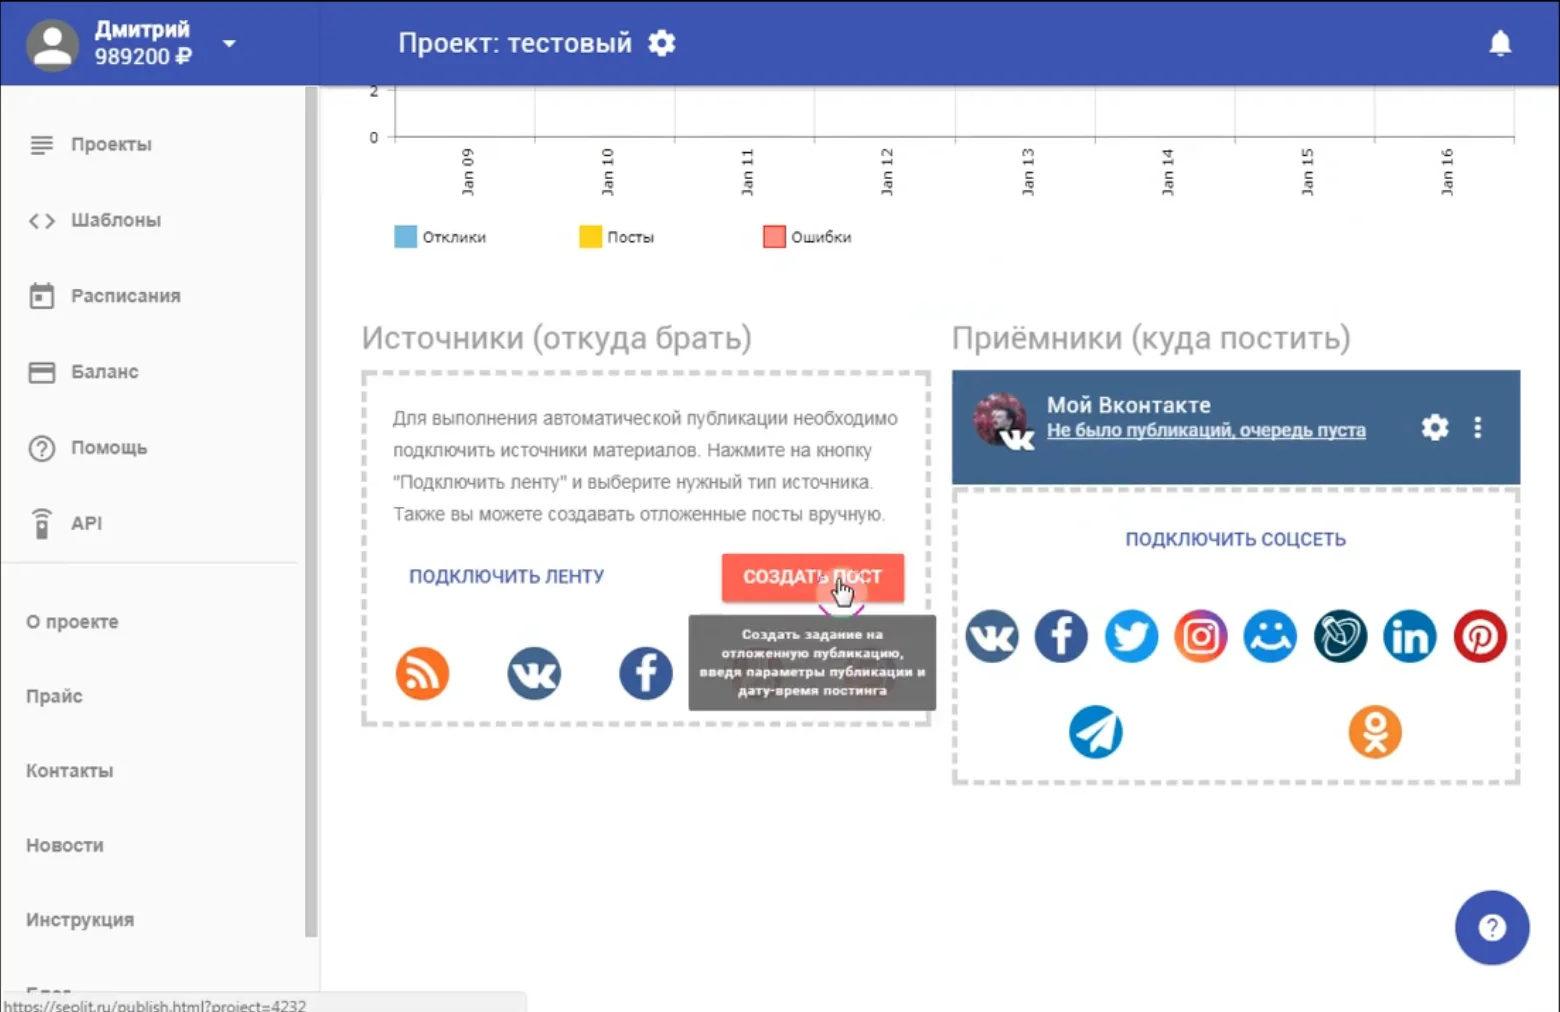Click the Источники (откуда брать) heading

click(557, 338)
